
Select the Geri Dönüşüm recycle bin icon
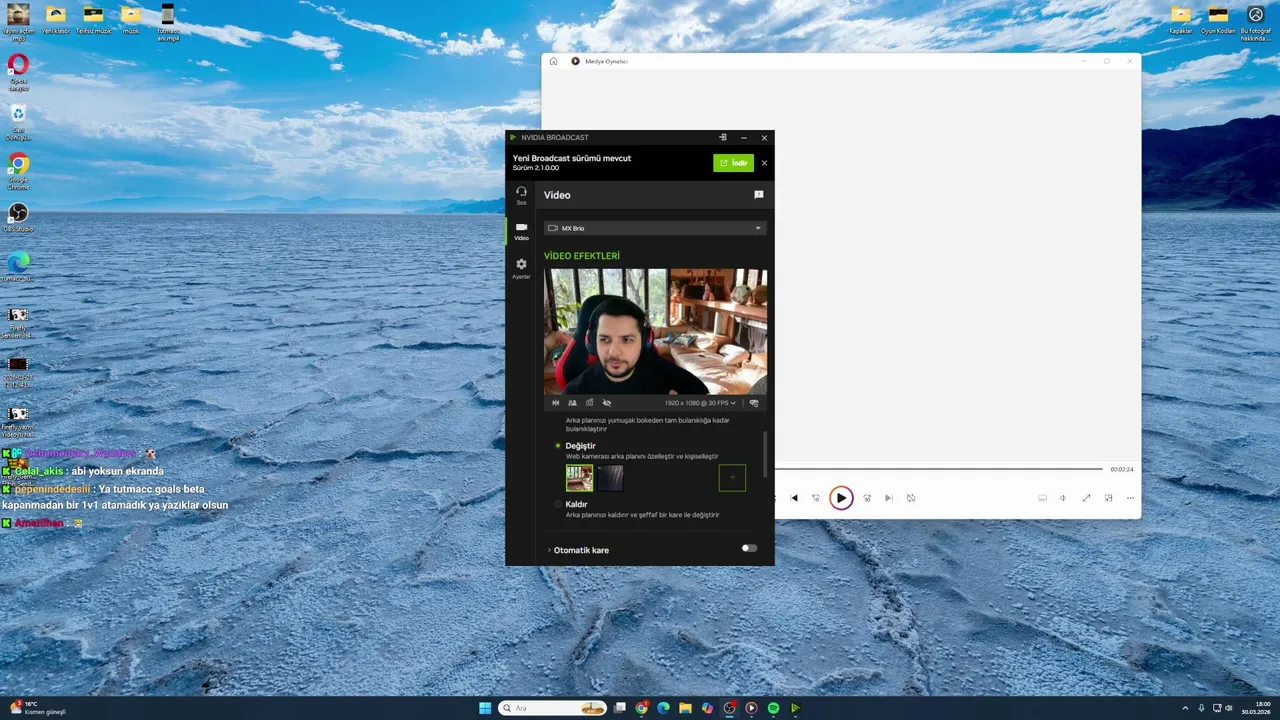18,122
